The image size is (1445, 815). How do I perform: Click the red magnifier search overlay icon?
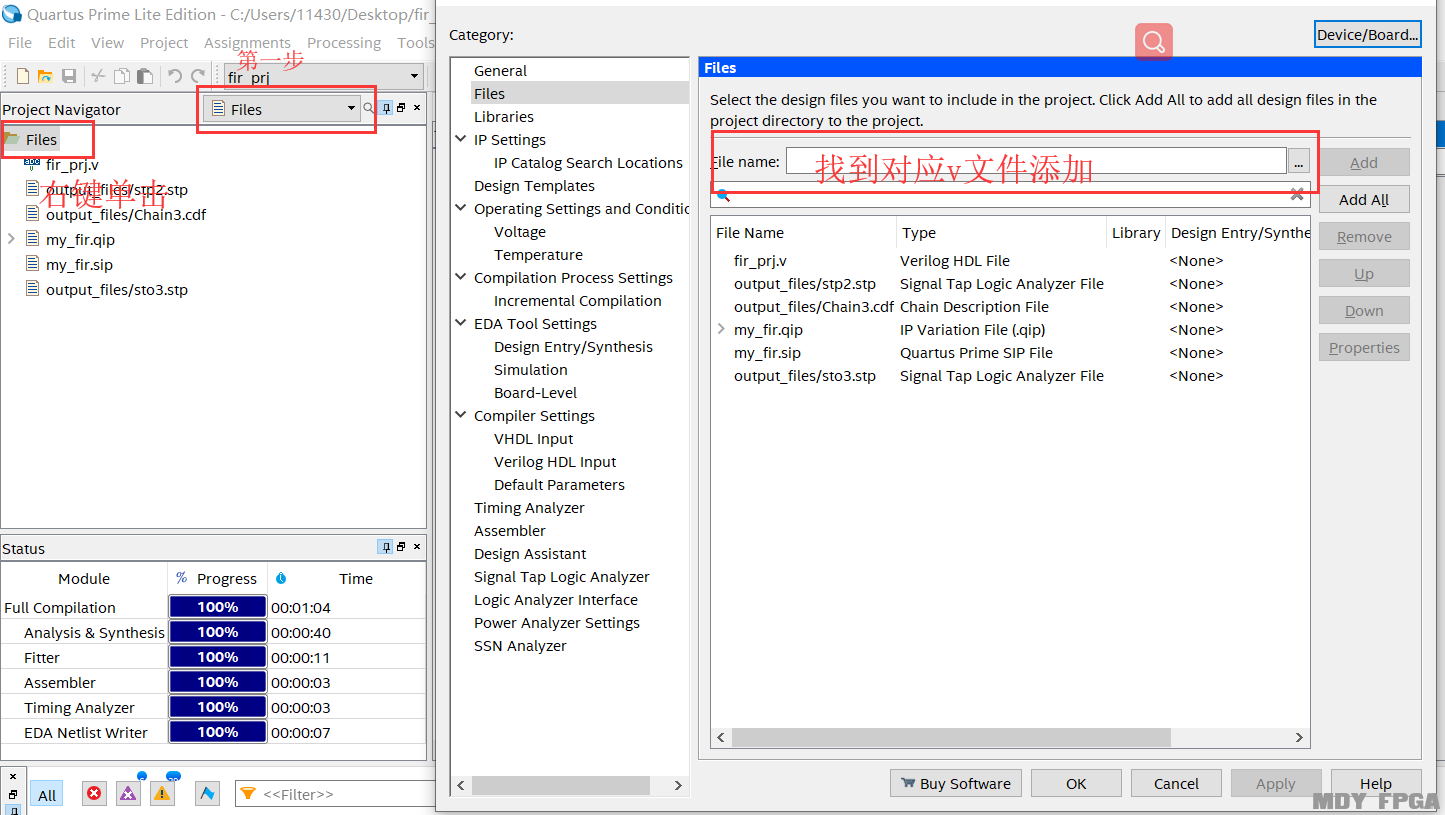(x=1153, y=42)
